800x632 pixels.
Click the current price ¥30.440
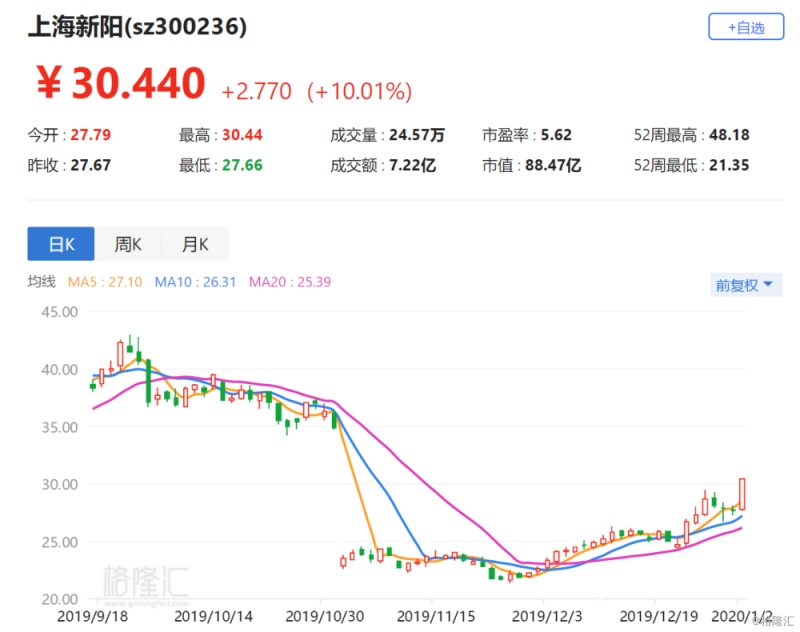(120, 84)
